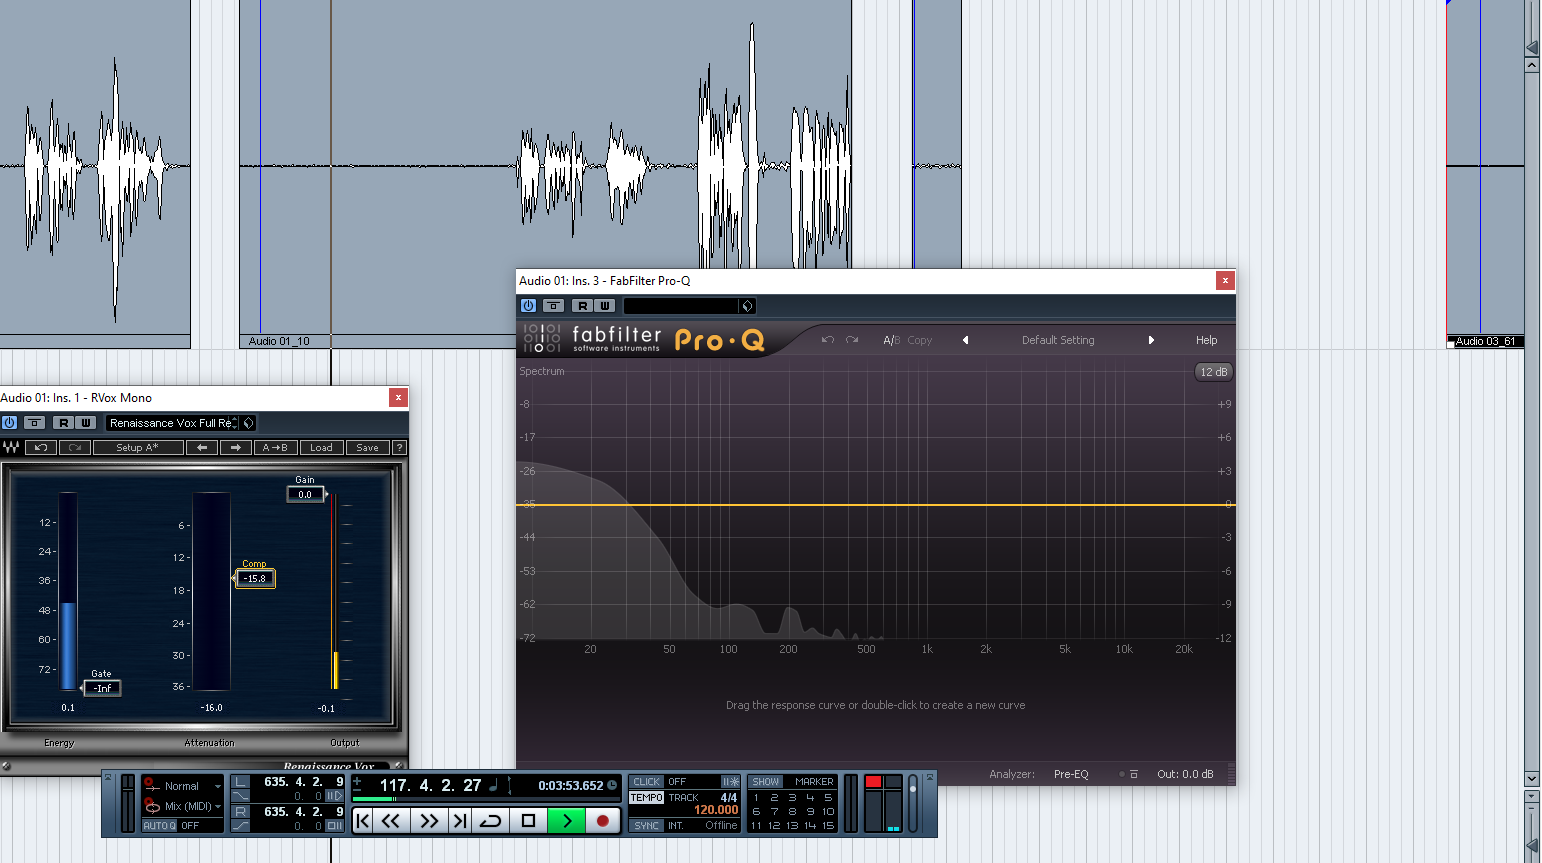Select the time format clock icon
This screenshot has height=863, width=1542.
click(612, 785)
